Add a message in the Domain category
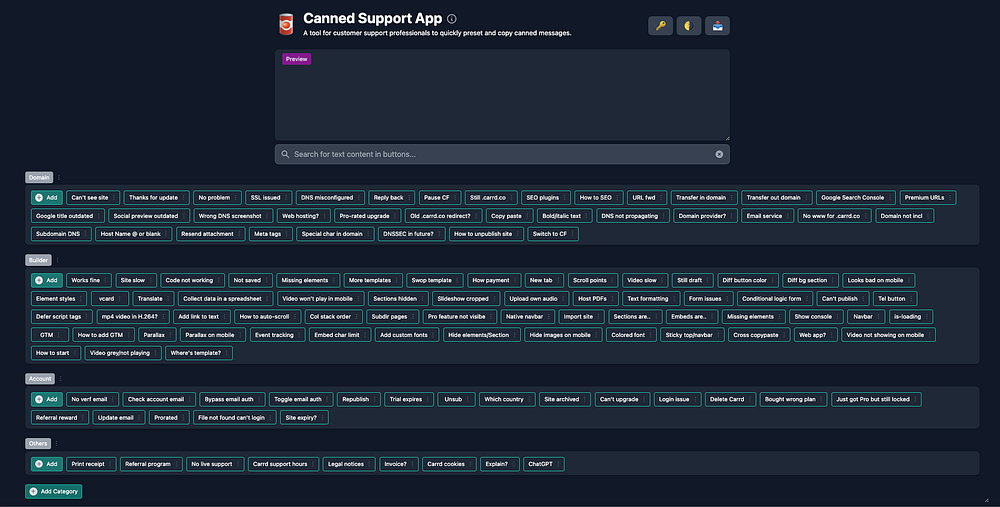1000x507 pixels. coord(47,198)
